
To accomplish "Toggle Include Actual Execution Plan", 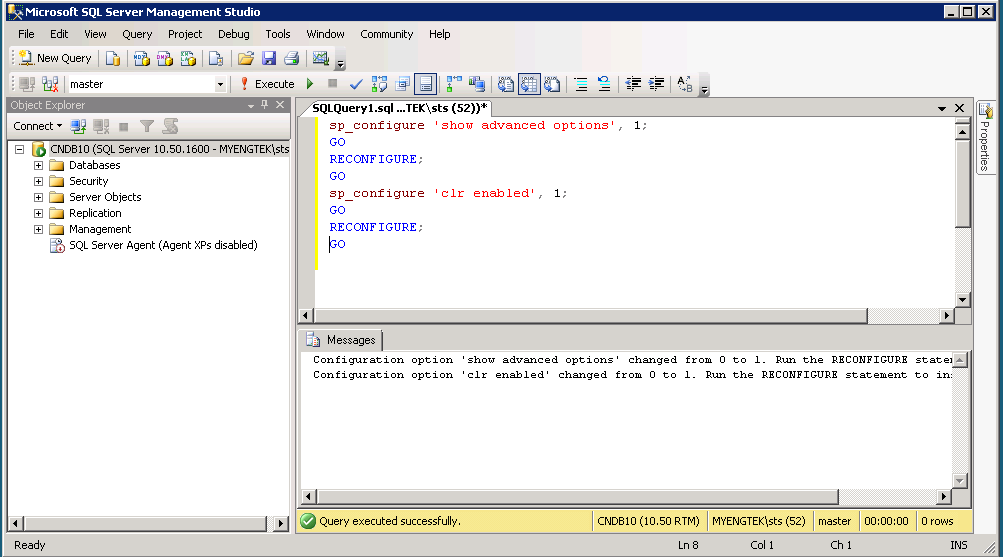I will (x=454, y=84).
